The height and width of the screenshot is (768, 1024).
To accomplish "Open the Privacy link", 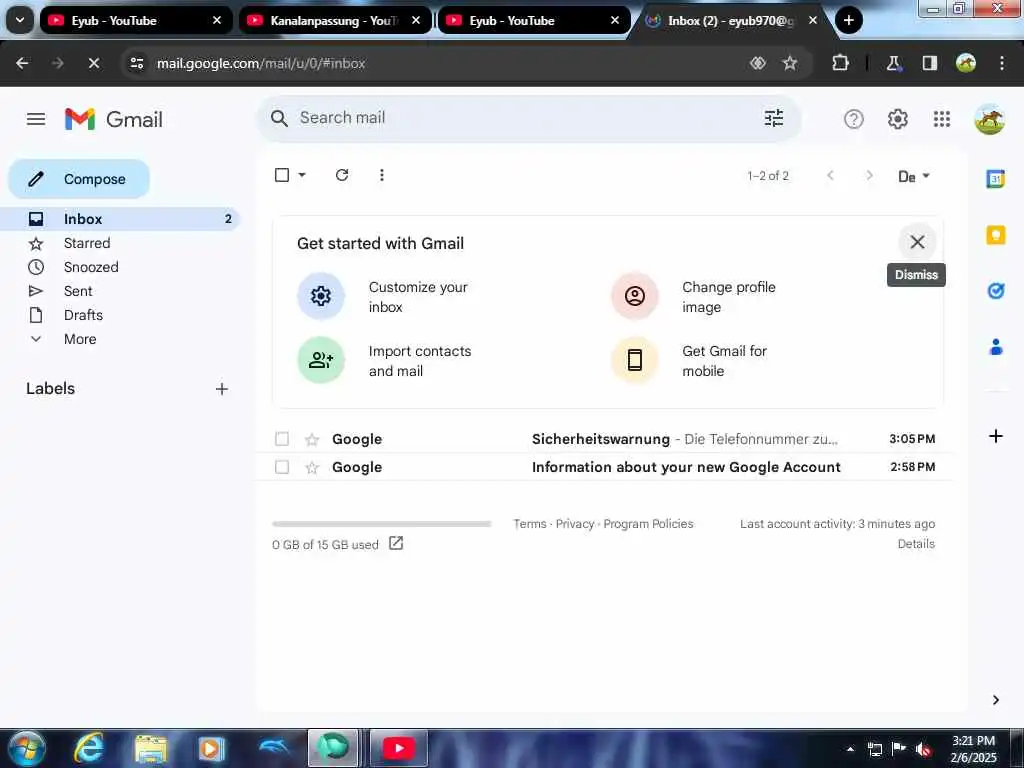I will [575, 524].
